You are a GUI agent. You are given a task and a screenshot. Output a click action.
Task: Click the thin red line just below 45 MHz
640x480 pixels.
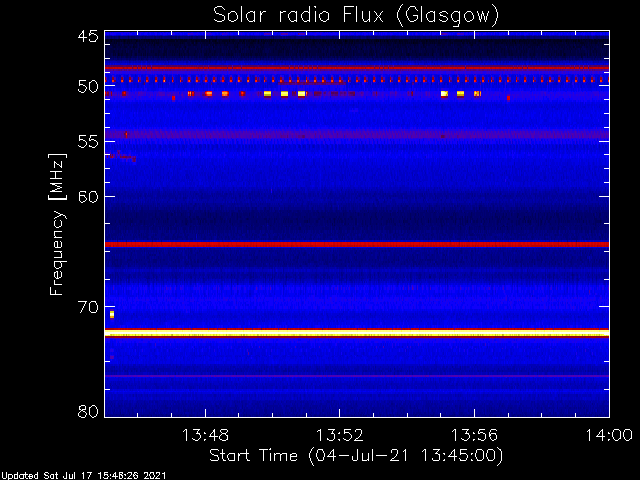coord(357,68)
